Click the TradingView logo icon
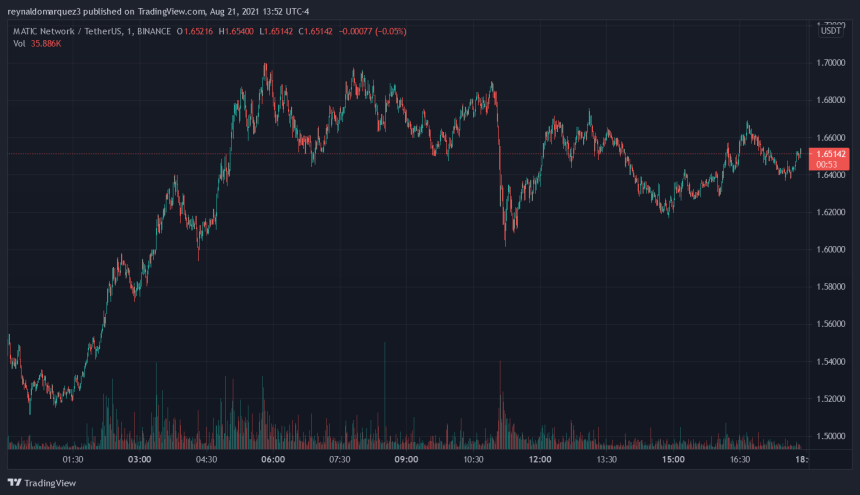Screen dimensions: 860x495 click(x=14, y=482)
